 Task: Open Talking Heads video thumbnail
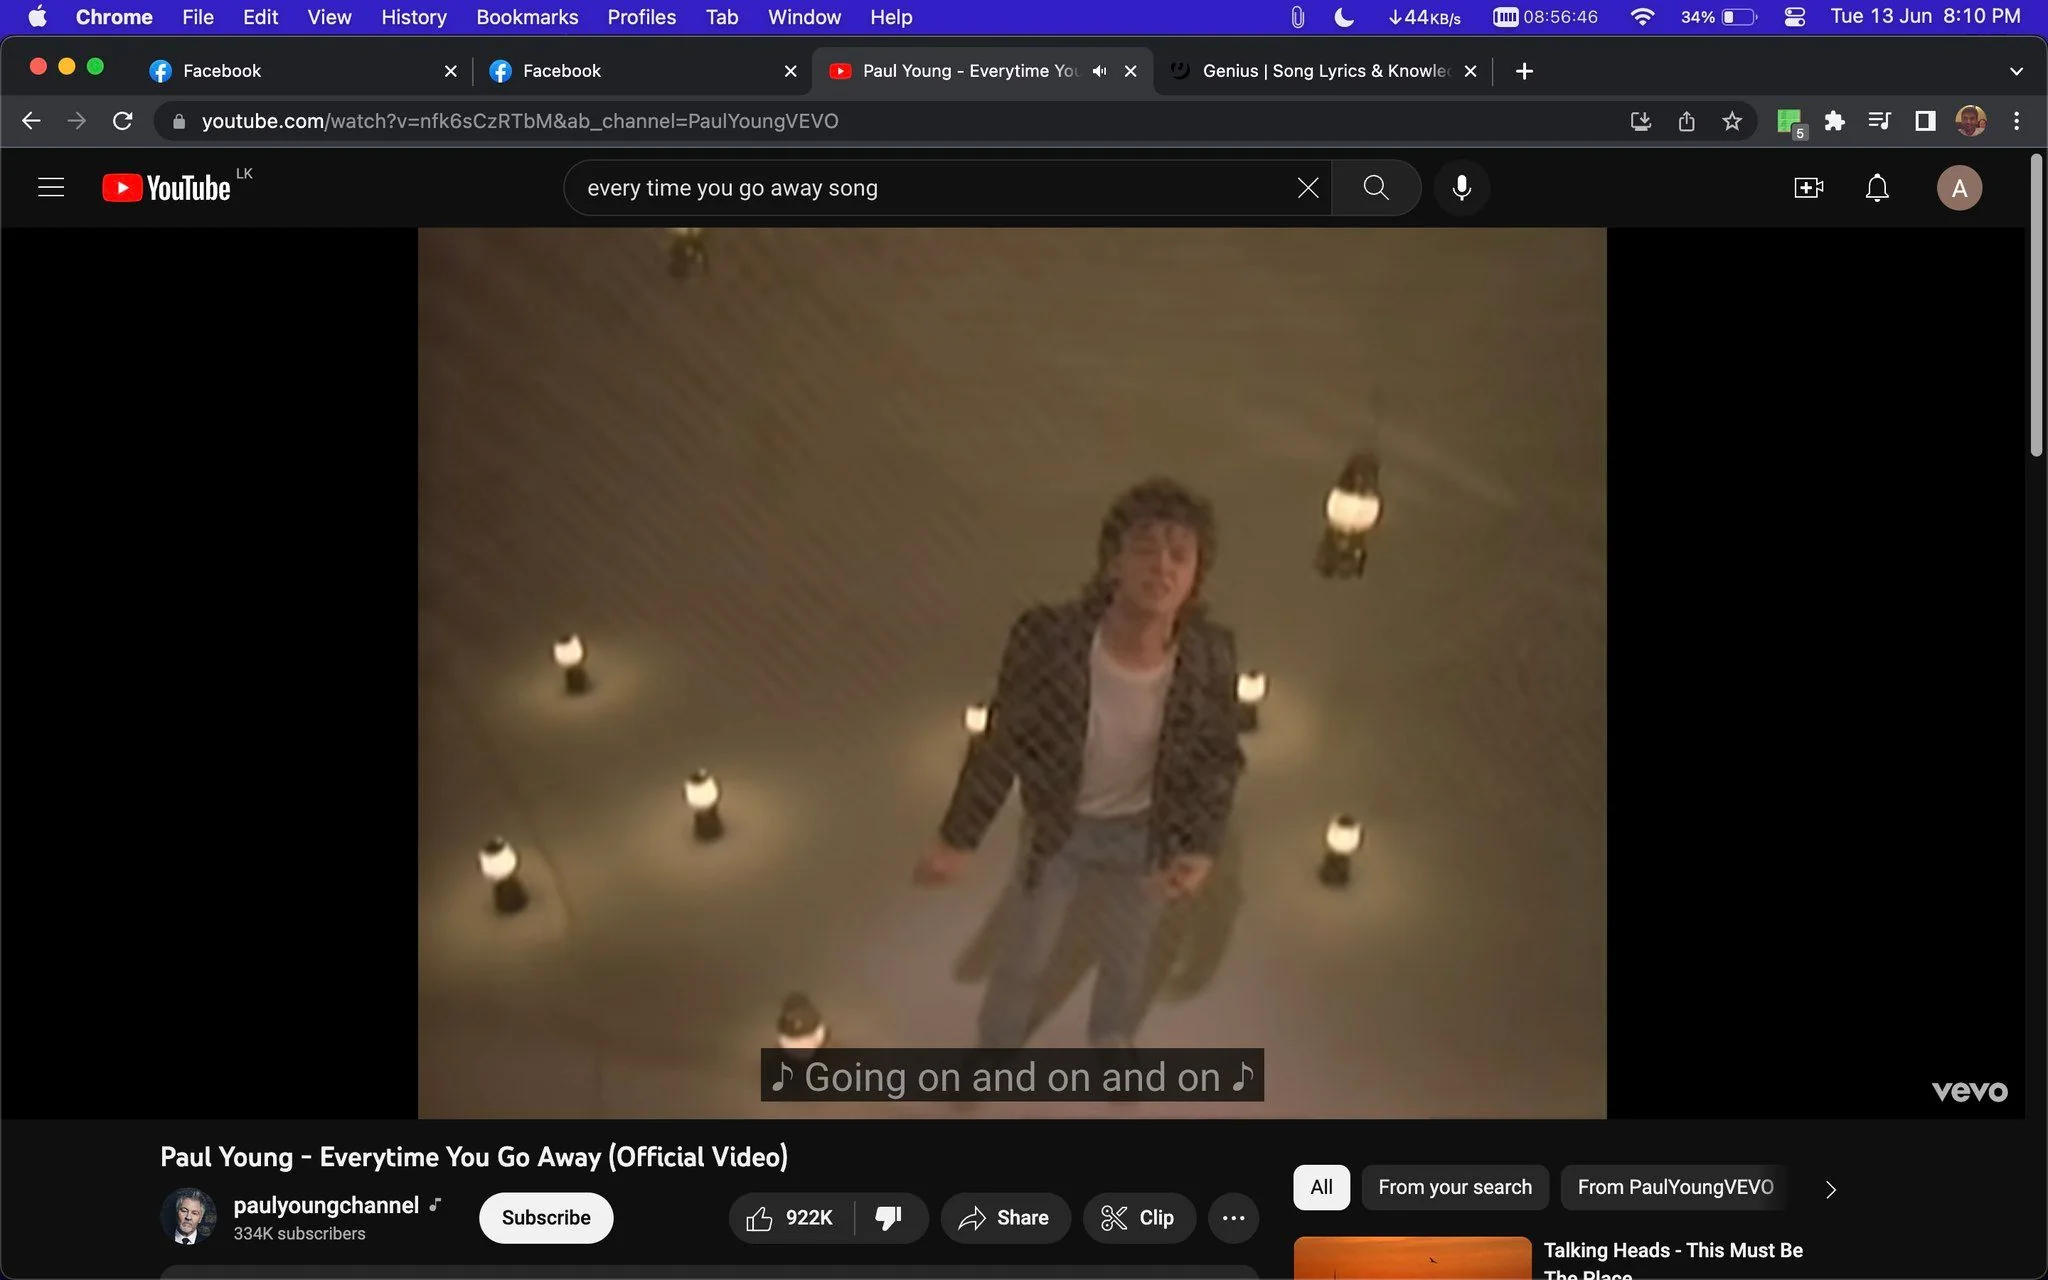pos(1412,1258)
